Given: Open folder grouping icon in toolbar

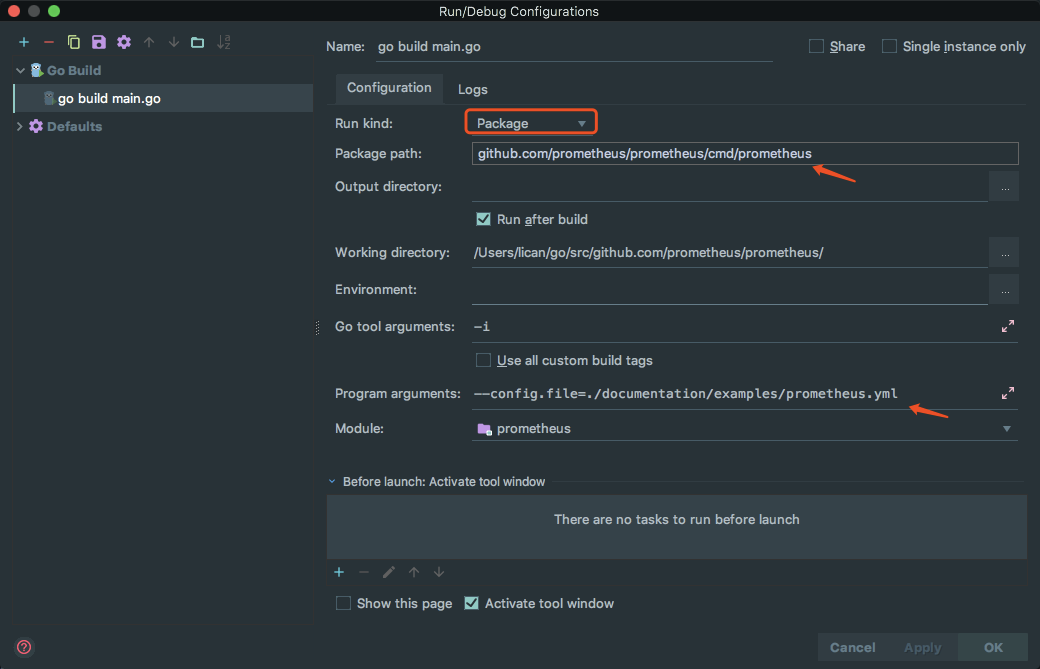Looking at the screenshot, I should point(196,42).
